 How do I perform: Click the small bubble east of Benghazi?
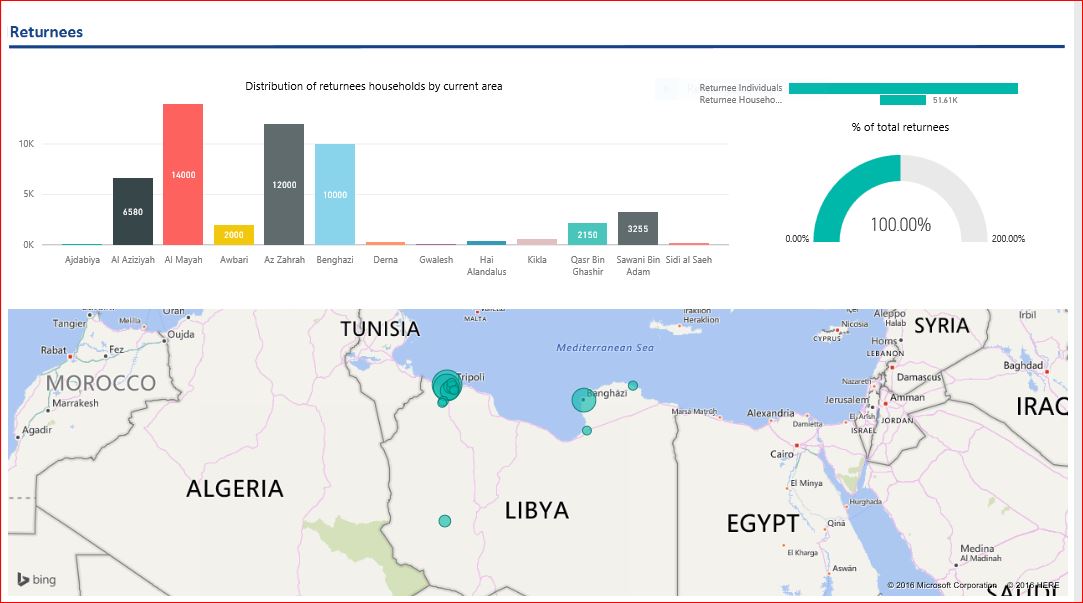pos(633,385)
